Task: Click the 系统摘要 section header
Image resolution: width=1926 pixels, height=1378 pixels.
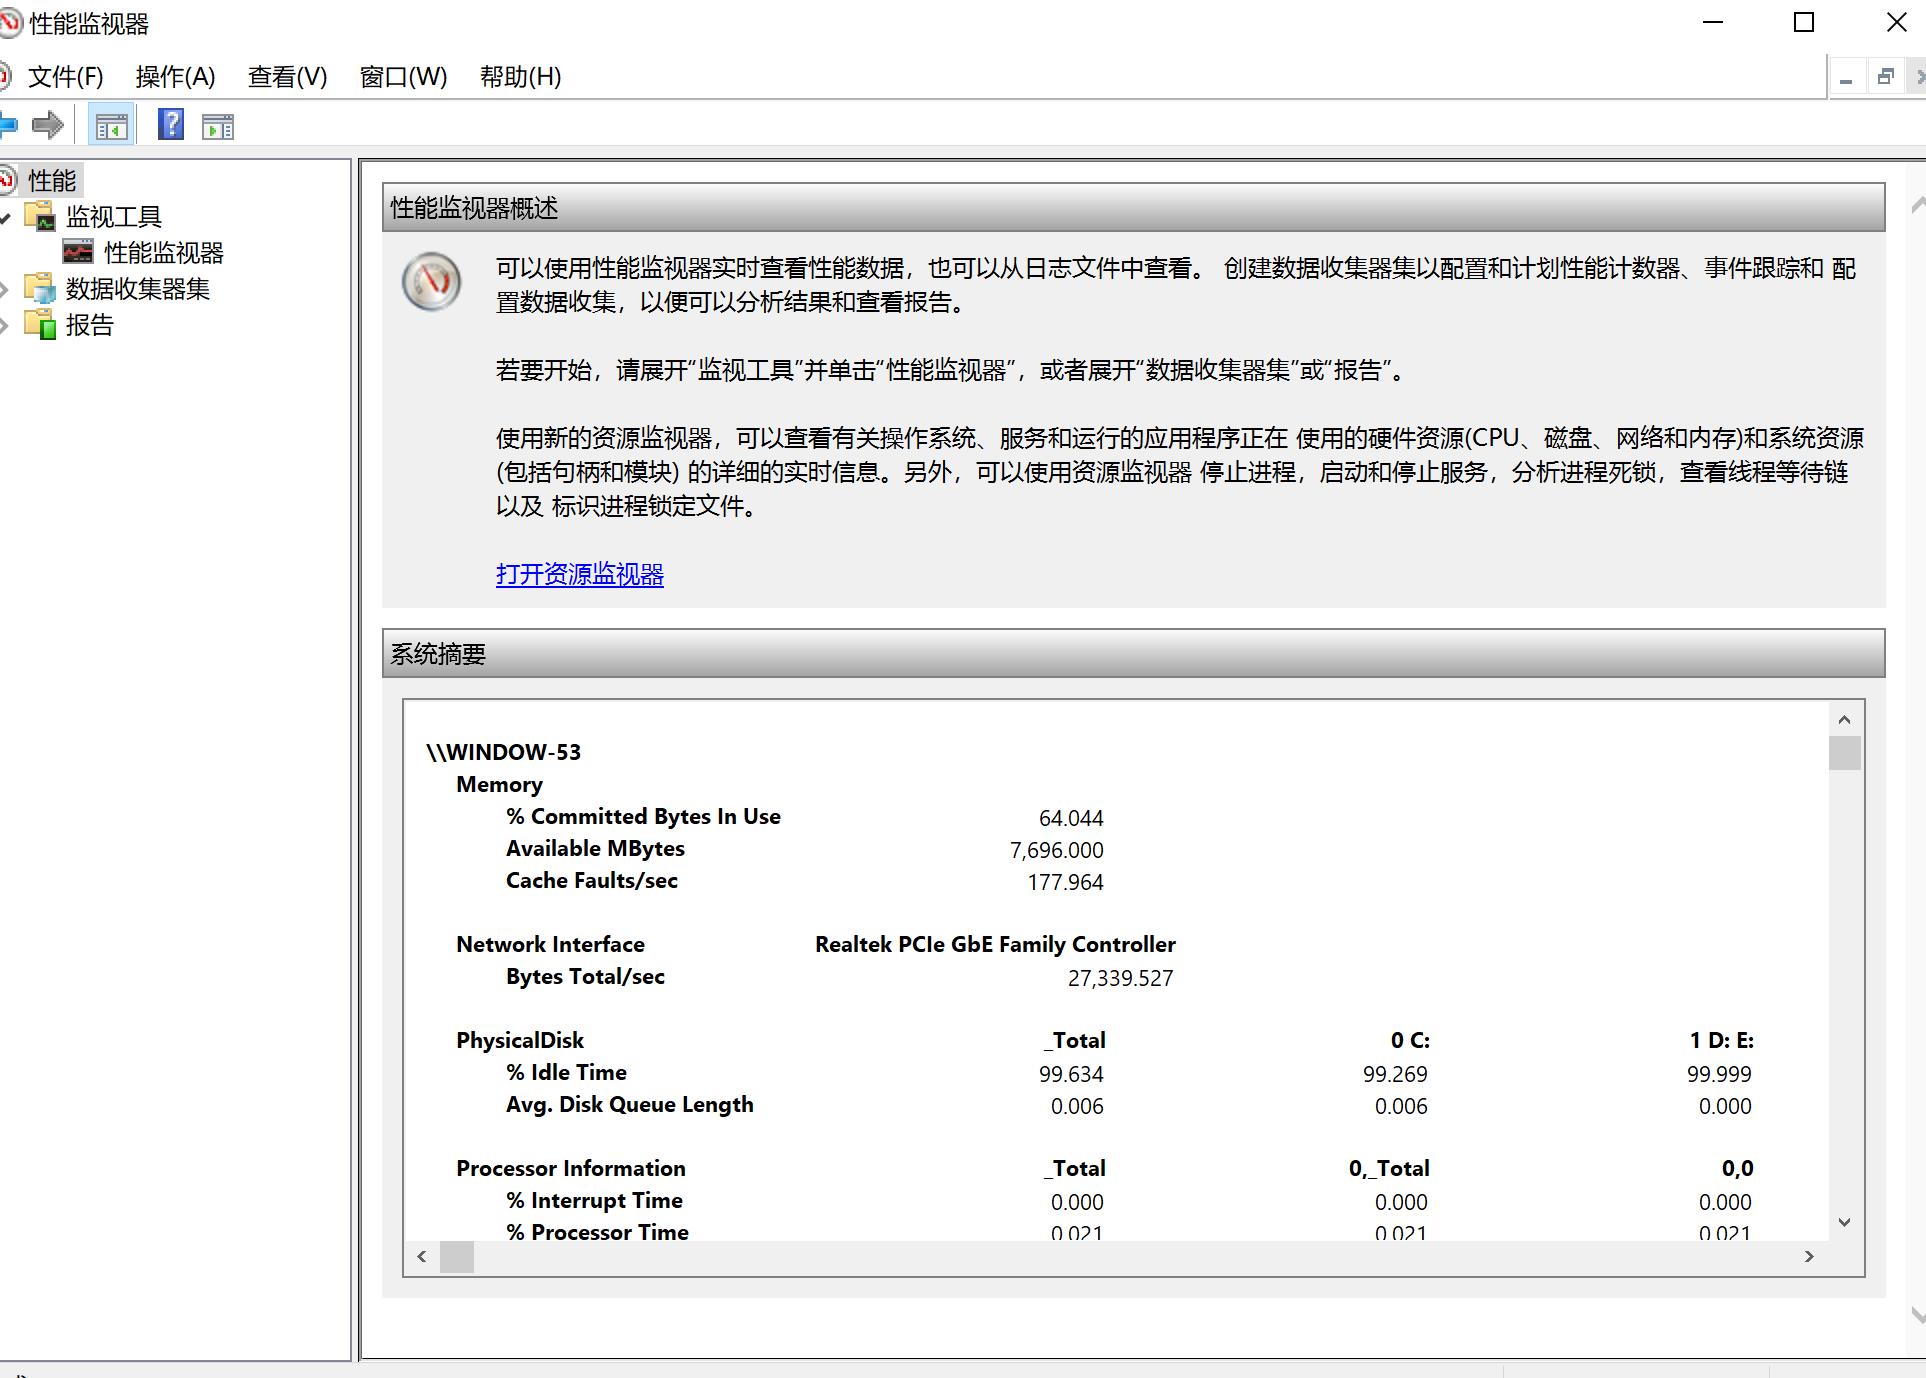Action: pos(1134,653)
